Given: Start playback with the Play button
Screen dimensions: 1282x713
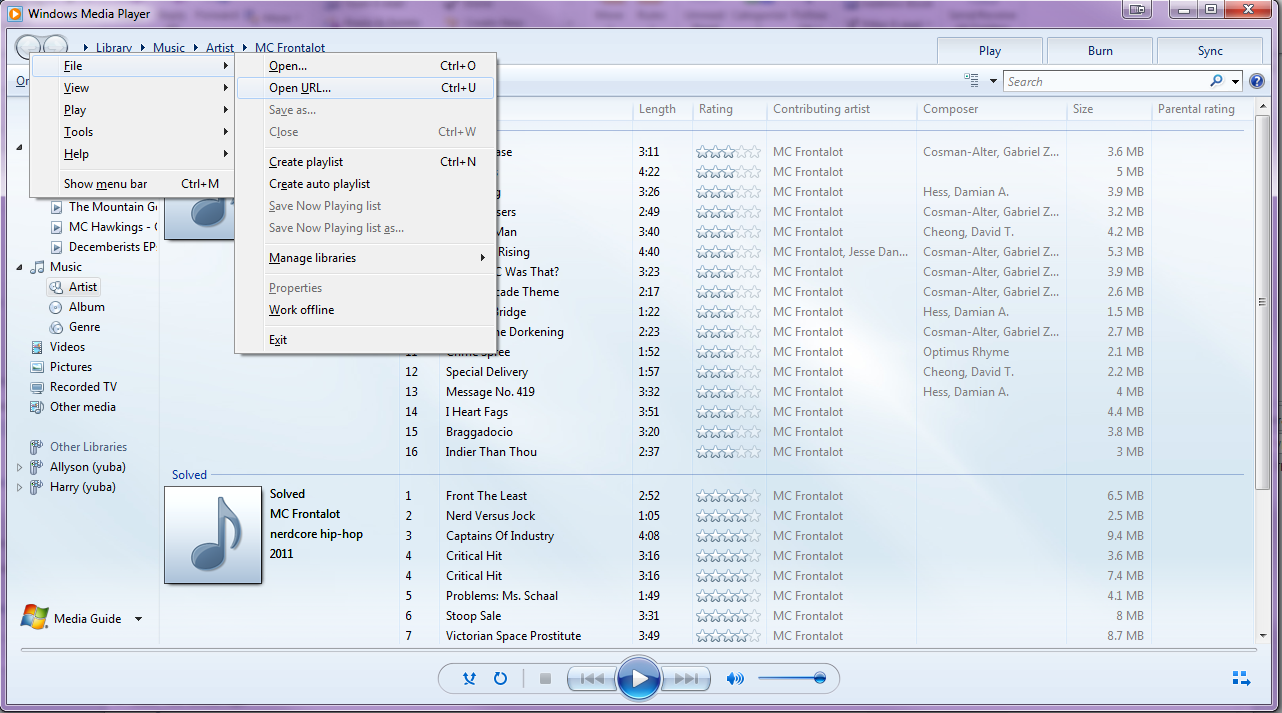Looking at the screenshot, I should pos(638,679).
